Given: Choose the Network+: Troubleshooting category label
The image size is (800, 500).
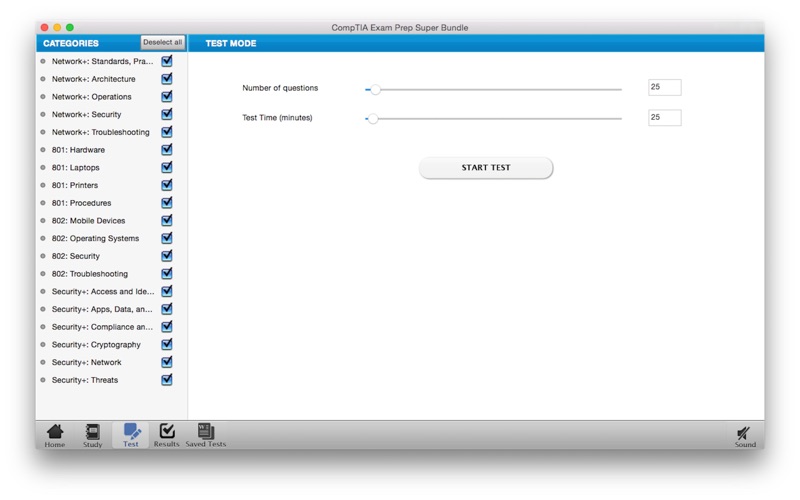Looking at the screenshot, I should [x=100, y=132].
